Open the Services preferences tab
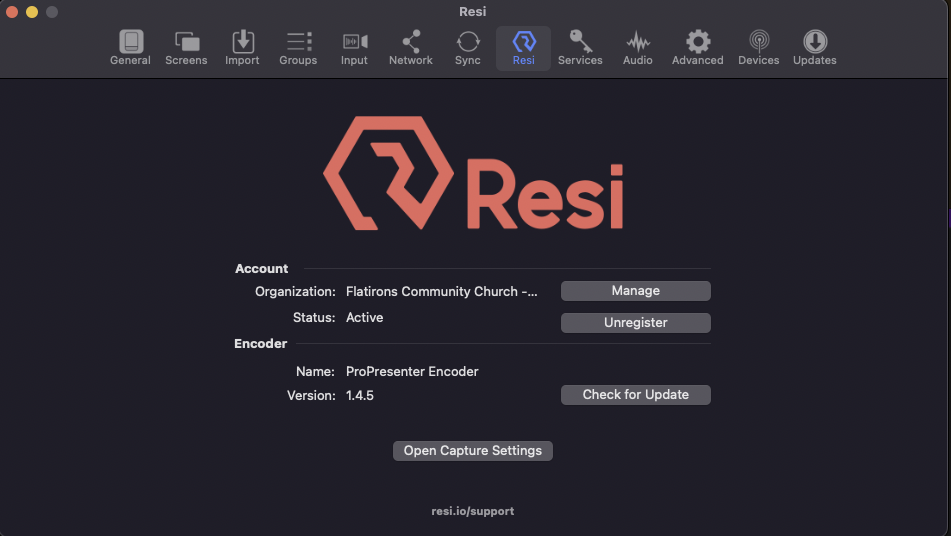 coord(580,48)
